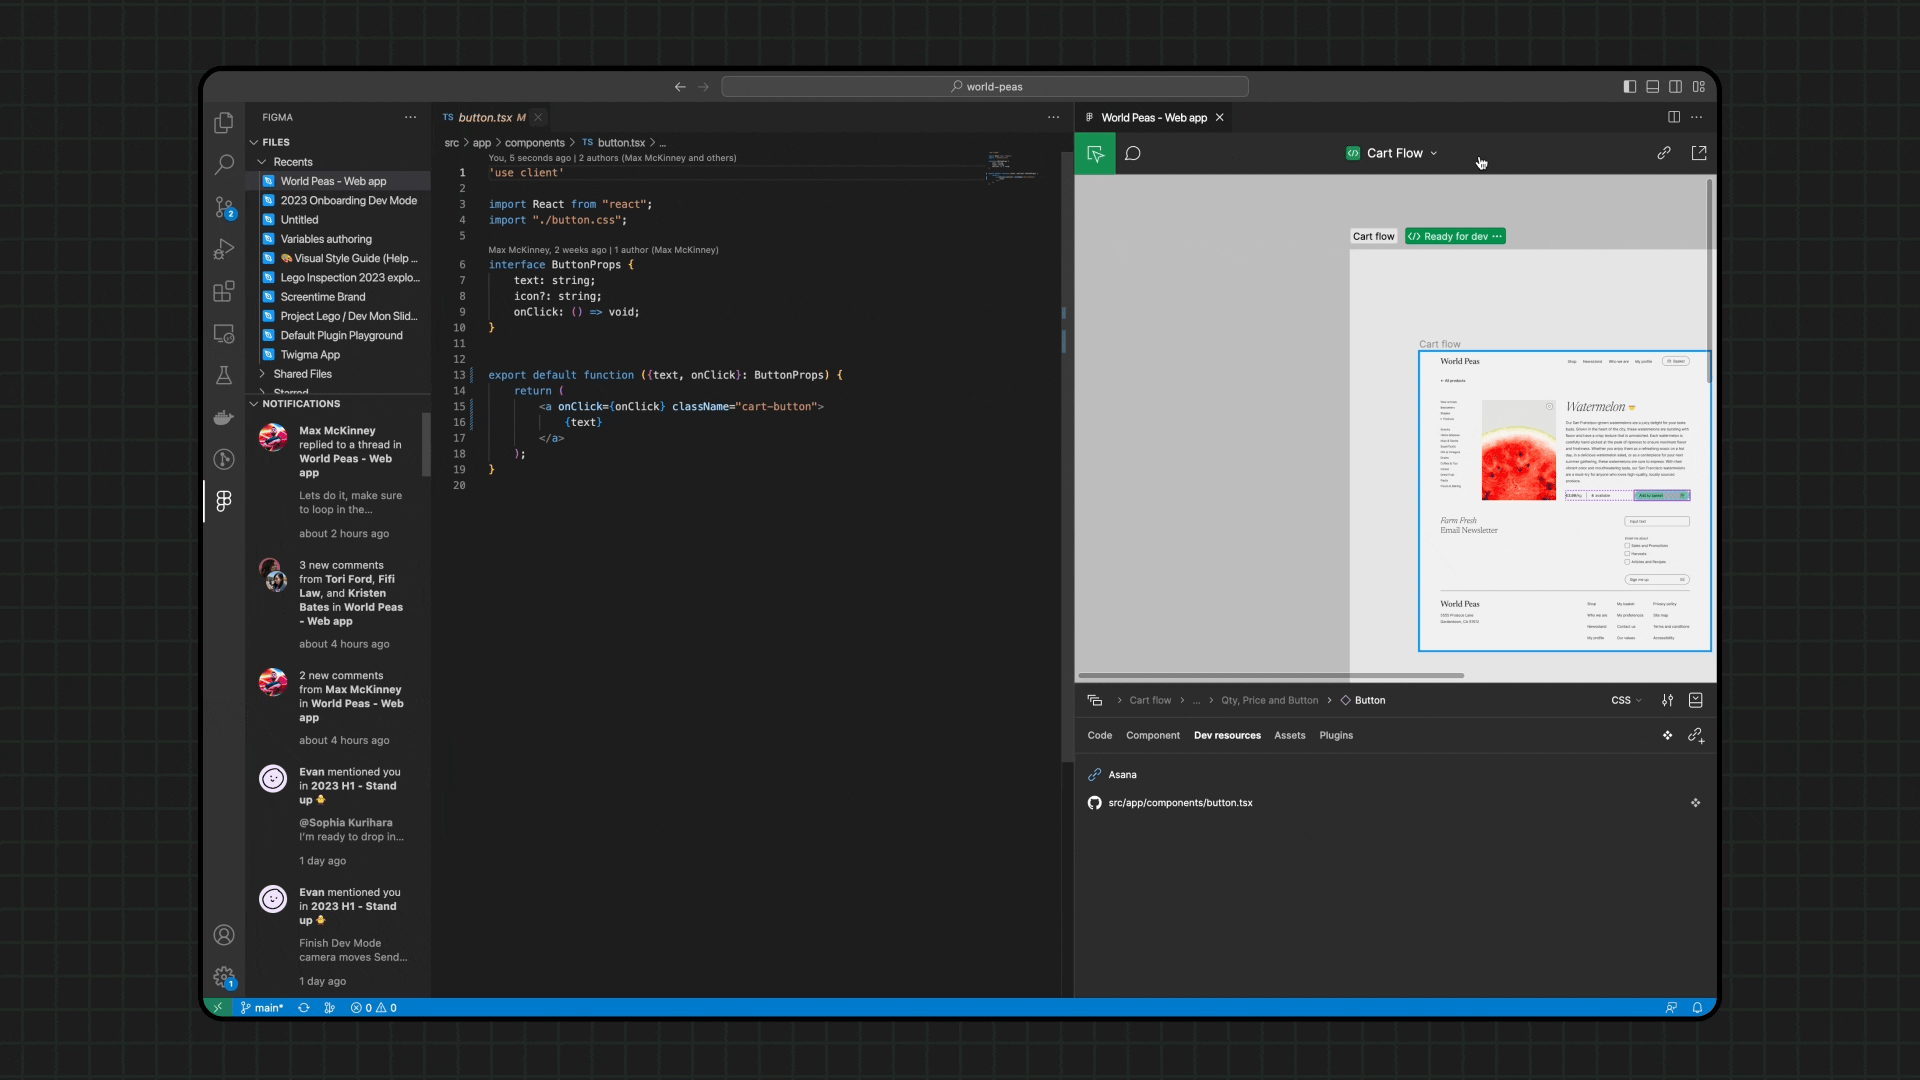
Task: Copy the Figma link using the chain icon
Action: pos(1664,153)
